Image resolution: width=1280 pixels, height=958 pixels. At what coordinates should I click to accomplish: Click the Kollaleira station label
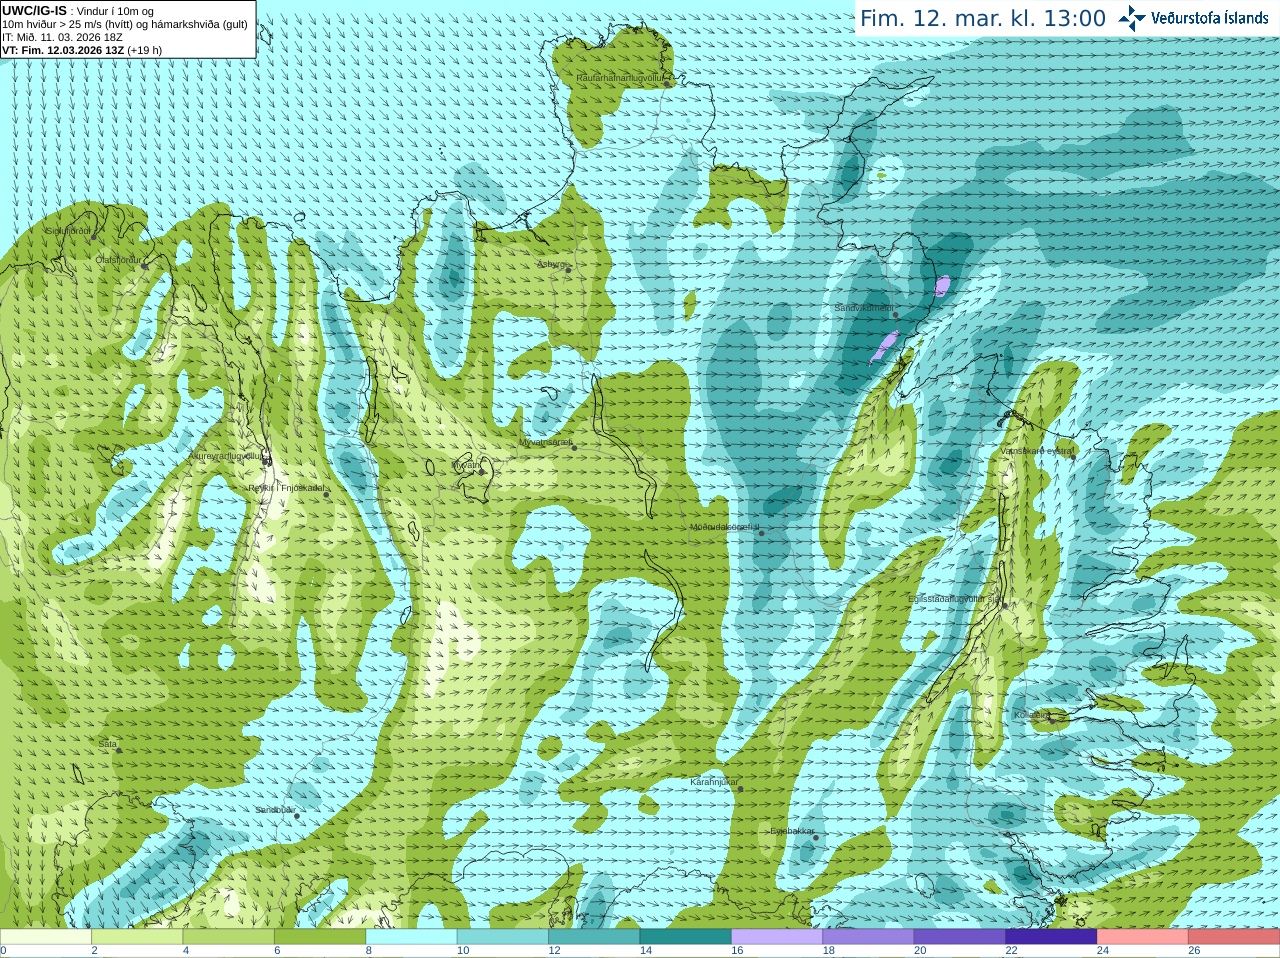(1031, 715)
